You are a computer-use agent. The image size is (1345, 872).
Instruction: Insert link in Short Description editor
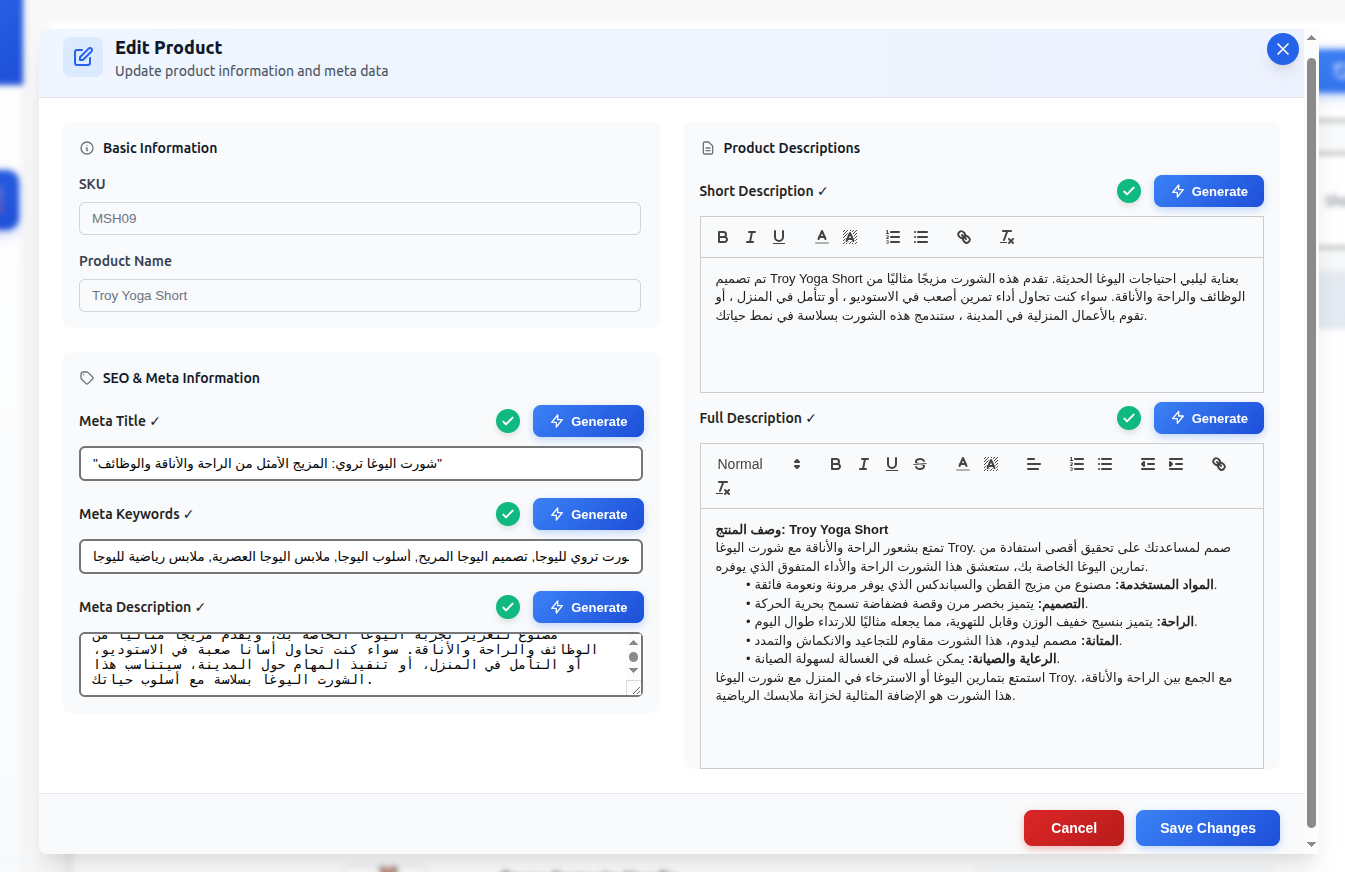964,237
